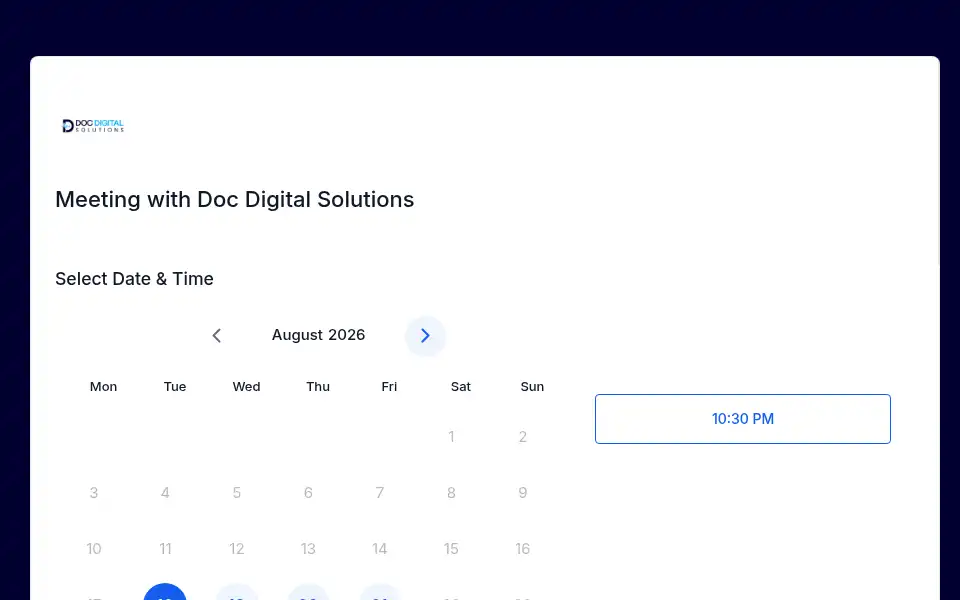
Task: Click the Mon column header
Action: point(103,386)
